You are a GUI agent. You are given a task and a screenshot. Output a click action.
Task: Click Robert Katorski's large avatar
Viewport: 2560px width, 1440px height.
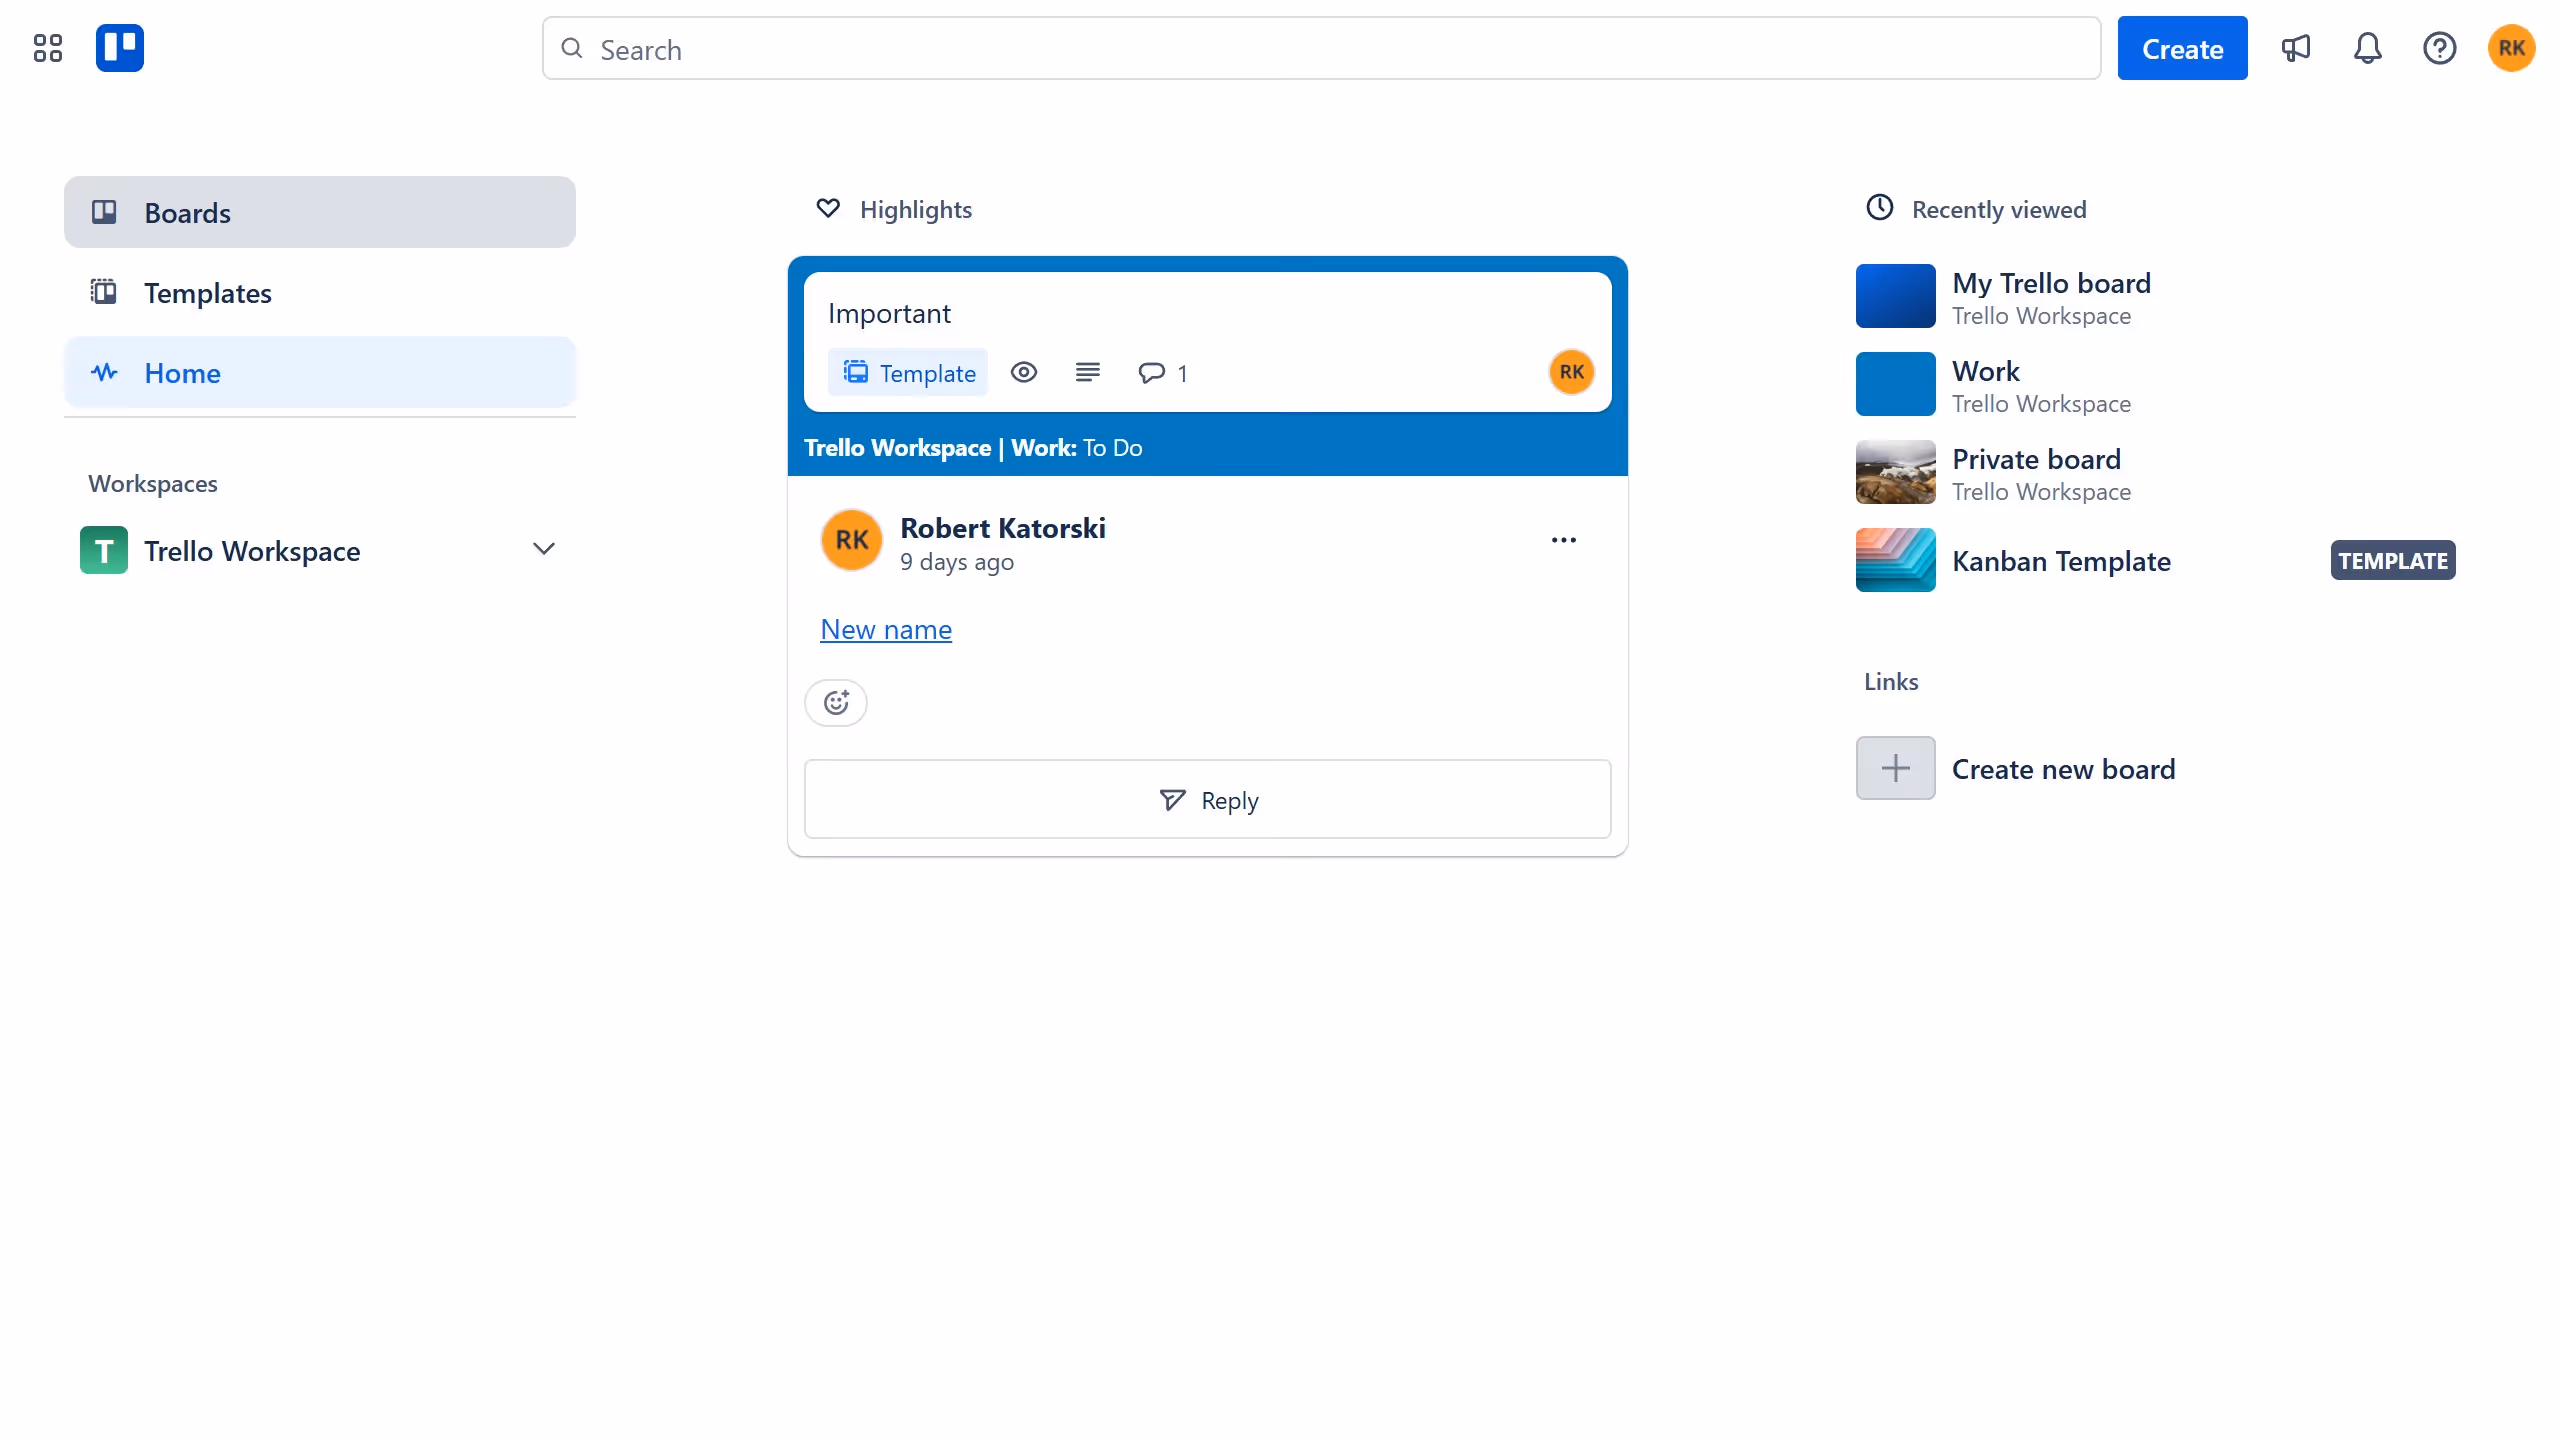(x=852, y=540)
